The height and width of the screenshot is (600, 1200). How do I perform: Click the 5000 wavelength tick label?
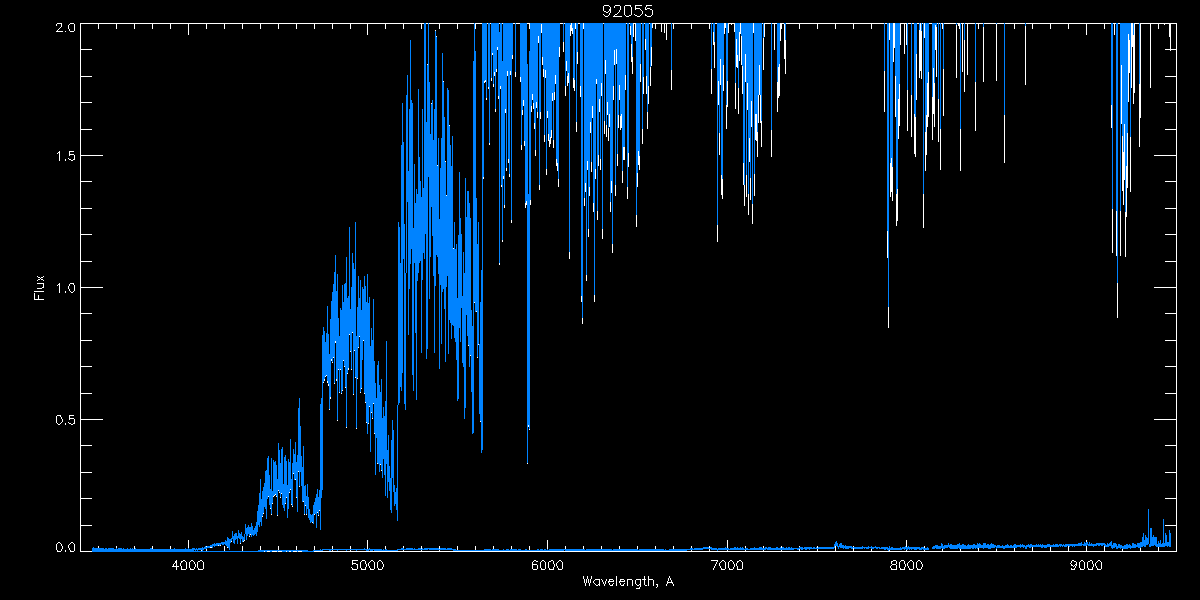tap(367, 567)
